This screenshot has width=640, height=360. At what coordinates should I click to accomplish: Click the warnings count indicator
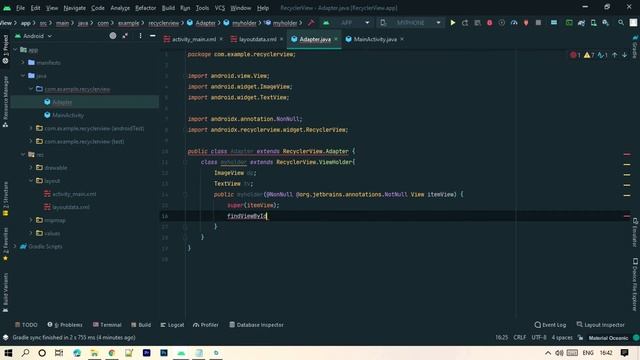click(x=589, y=55)
